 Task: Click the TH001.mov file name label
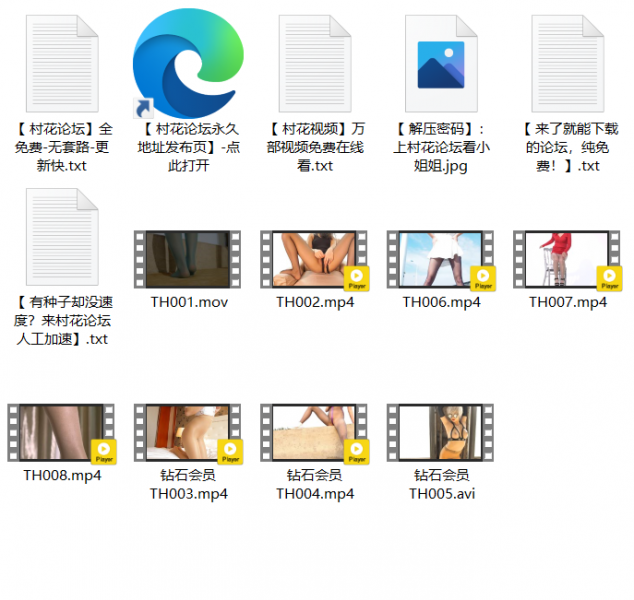click(x=188, y=302)
